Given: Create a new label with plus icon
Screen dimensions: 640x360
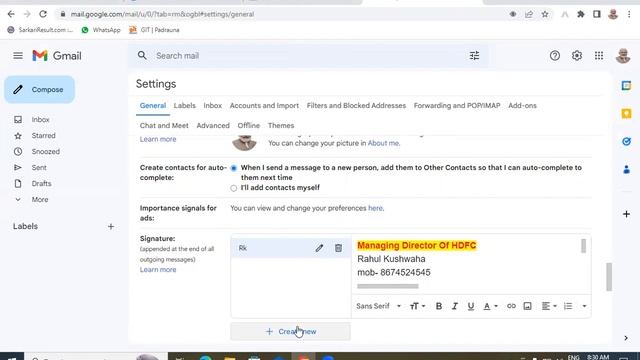Looking at the screenshot, I should pos(111,227).
